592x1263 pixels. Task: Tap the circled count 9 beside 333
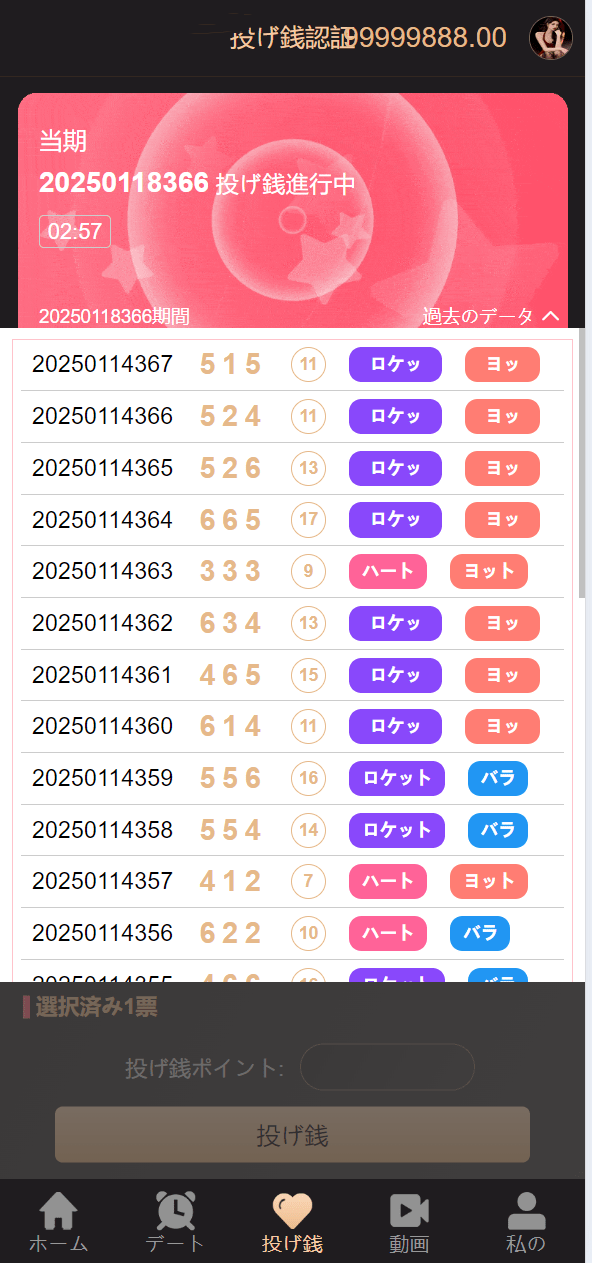[308, 571]
